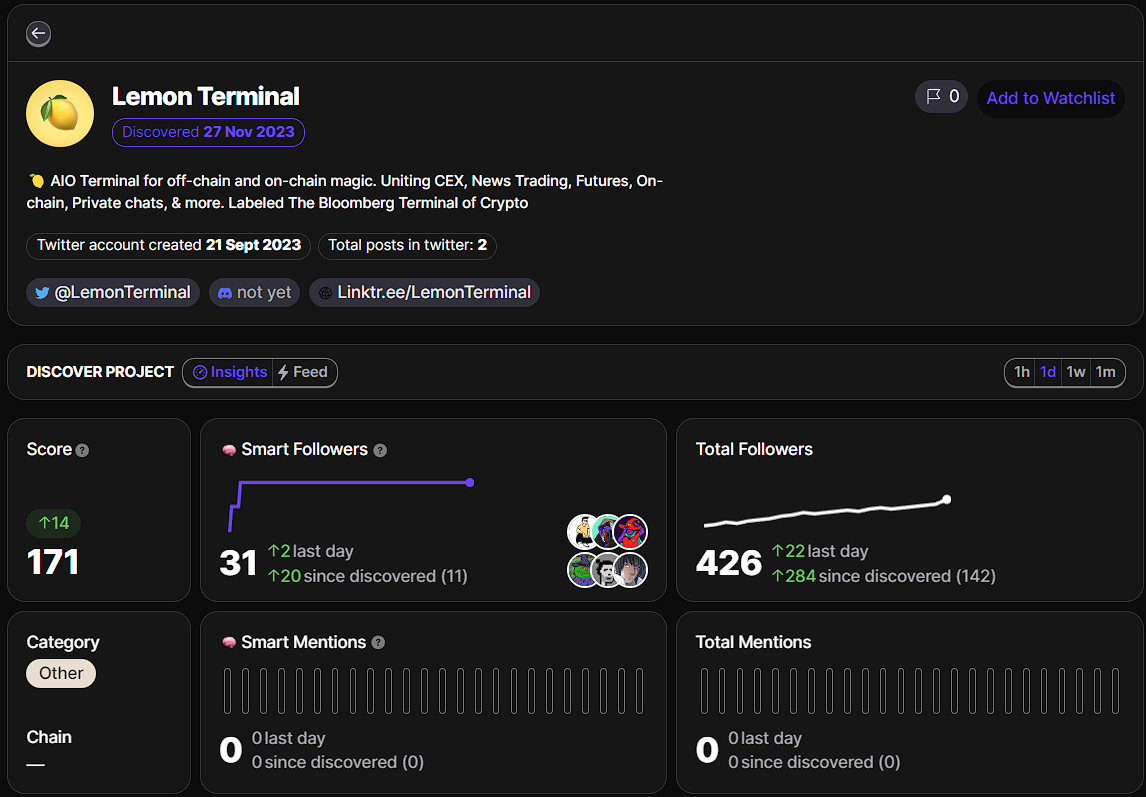Click the 'Other' category tag

pyautogui.click(x=61, y=673)
